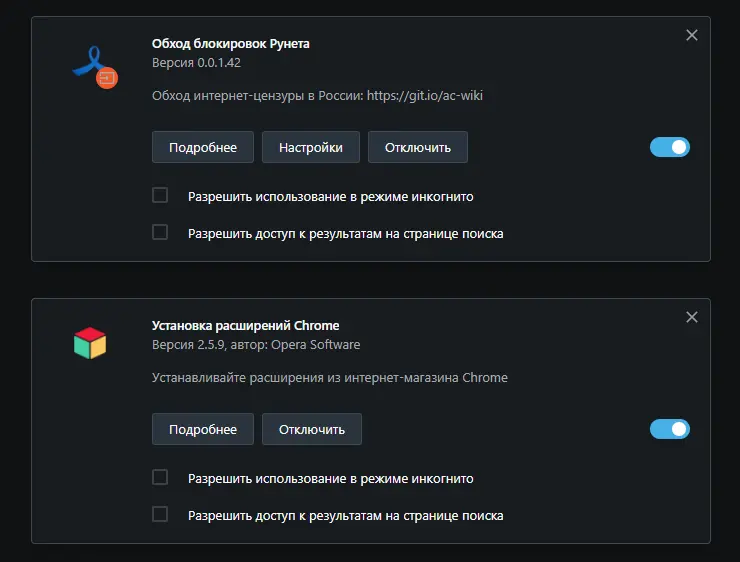740x562 pixels.
Task: Open the https://git.io/ac-wiki link
Action: pos(425,96)
